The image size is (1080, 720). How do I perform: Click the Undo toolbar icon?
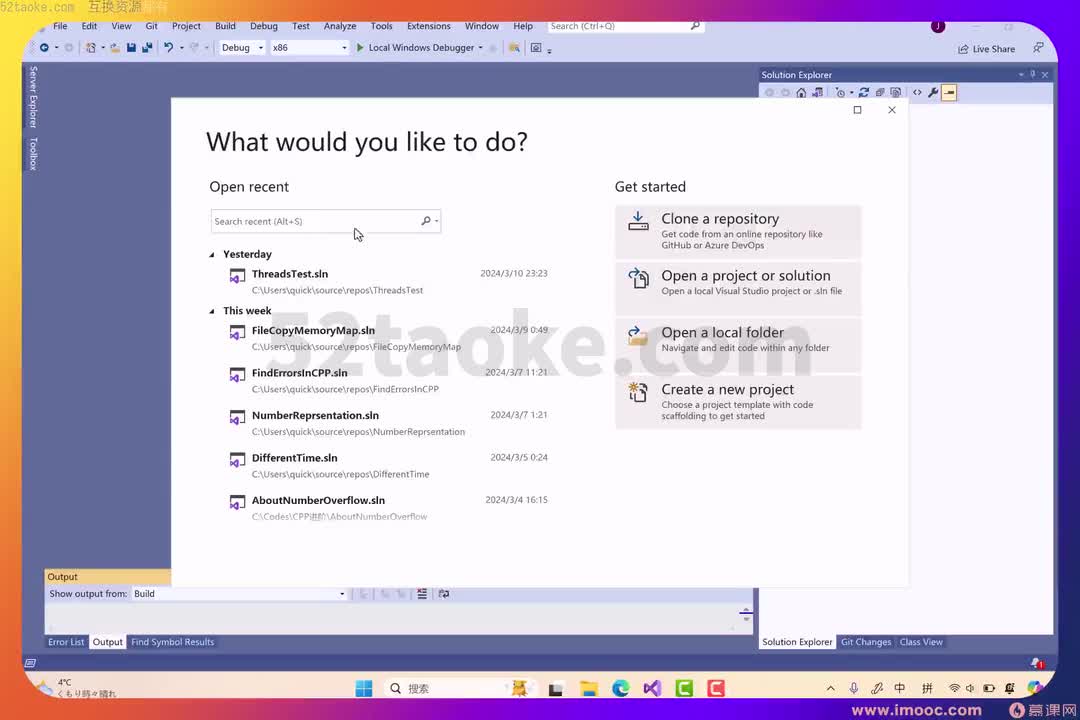click(168, 48)
